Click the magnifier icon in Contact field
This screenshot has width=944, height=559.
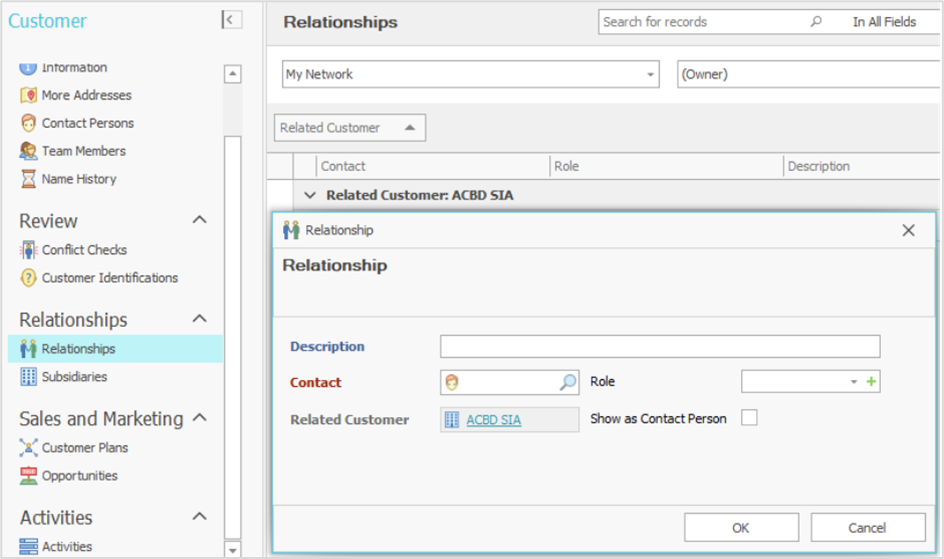(567, 382)
